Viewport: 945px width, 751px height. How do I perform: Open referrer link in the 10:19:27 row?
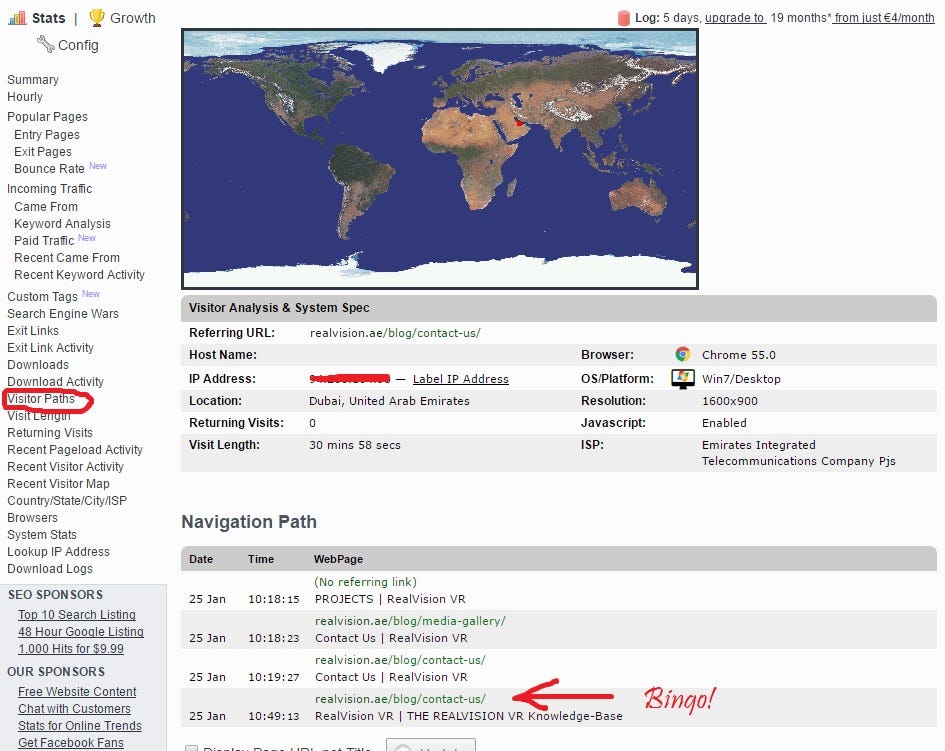click(x=400, y=660)
